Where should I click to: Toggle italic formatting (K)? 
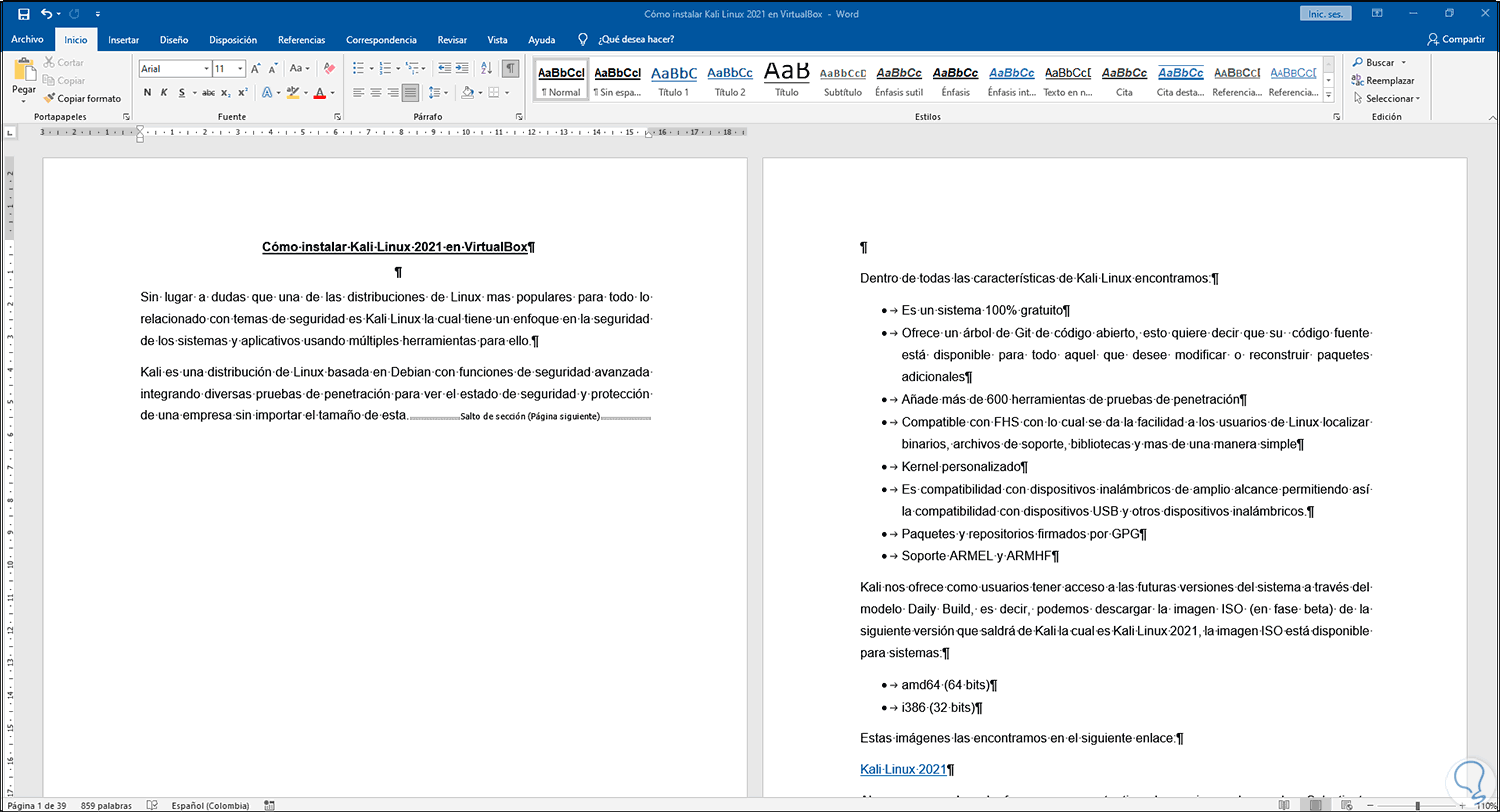(x=164, y=93)
